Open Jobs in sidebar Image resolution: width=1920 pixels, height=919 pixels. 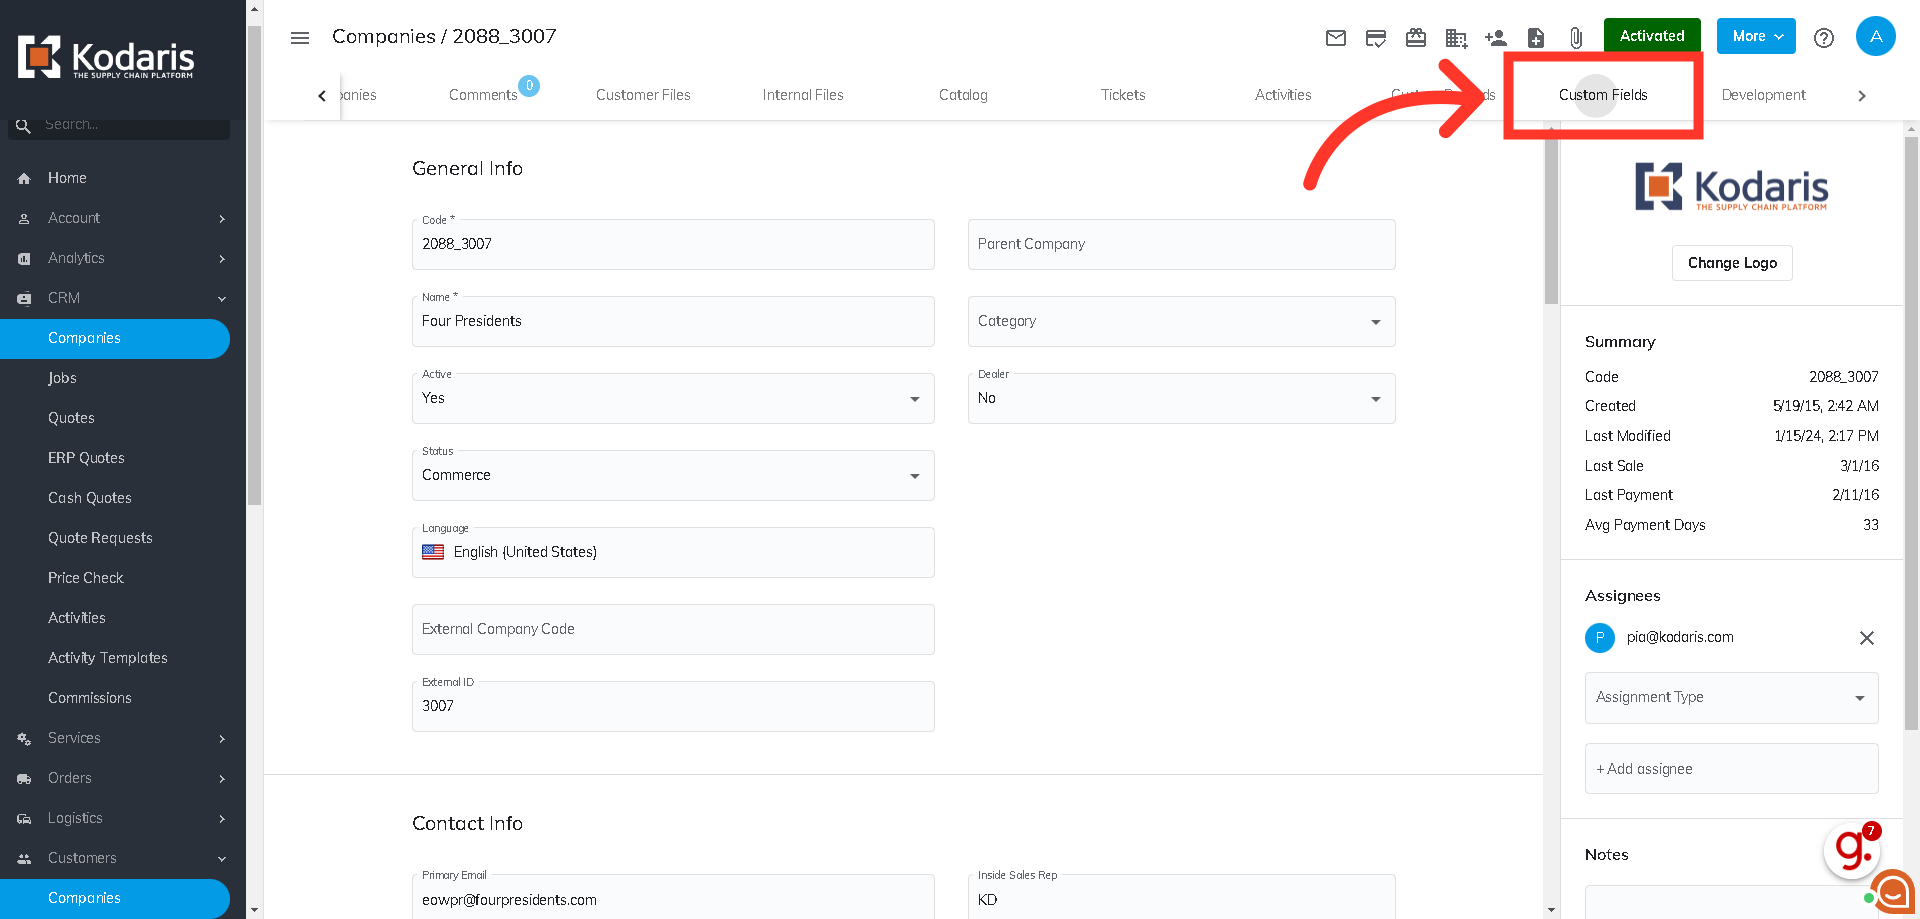[62, 378]
